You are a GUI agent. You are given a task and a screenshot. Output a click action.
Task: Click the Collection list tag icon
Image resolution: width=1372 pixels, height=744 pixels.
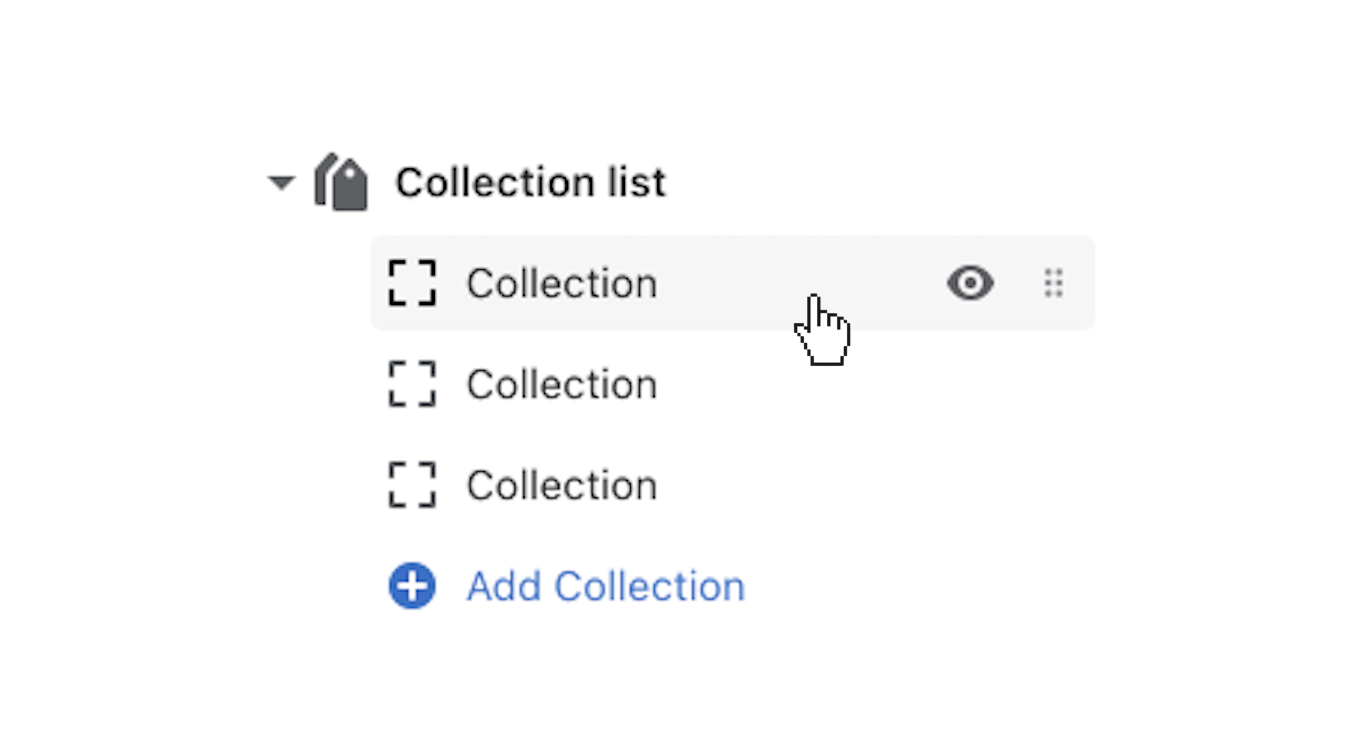(341, 183)
